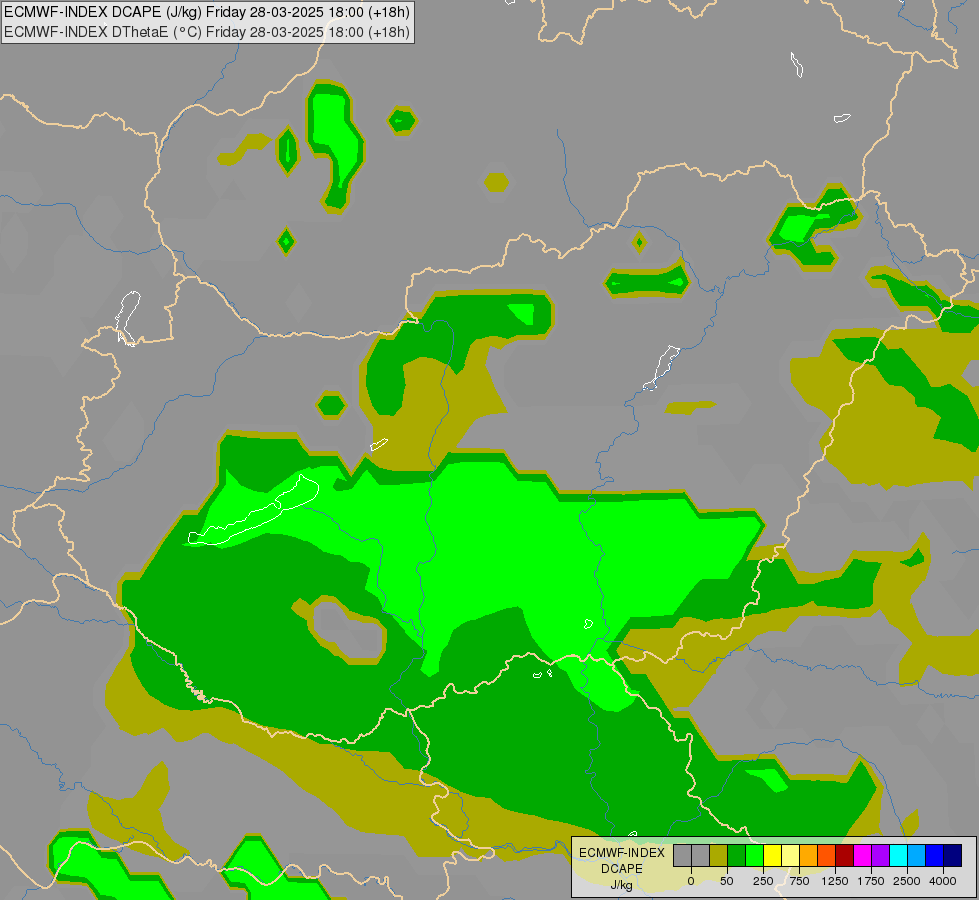The image size is (979, 900).
Task: Click the light blue legend swatch
Action: click(x=917, y=855)
